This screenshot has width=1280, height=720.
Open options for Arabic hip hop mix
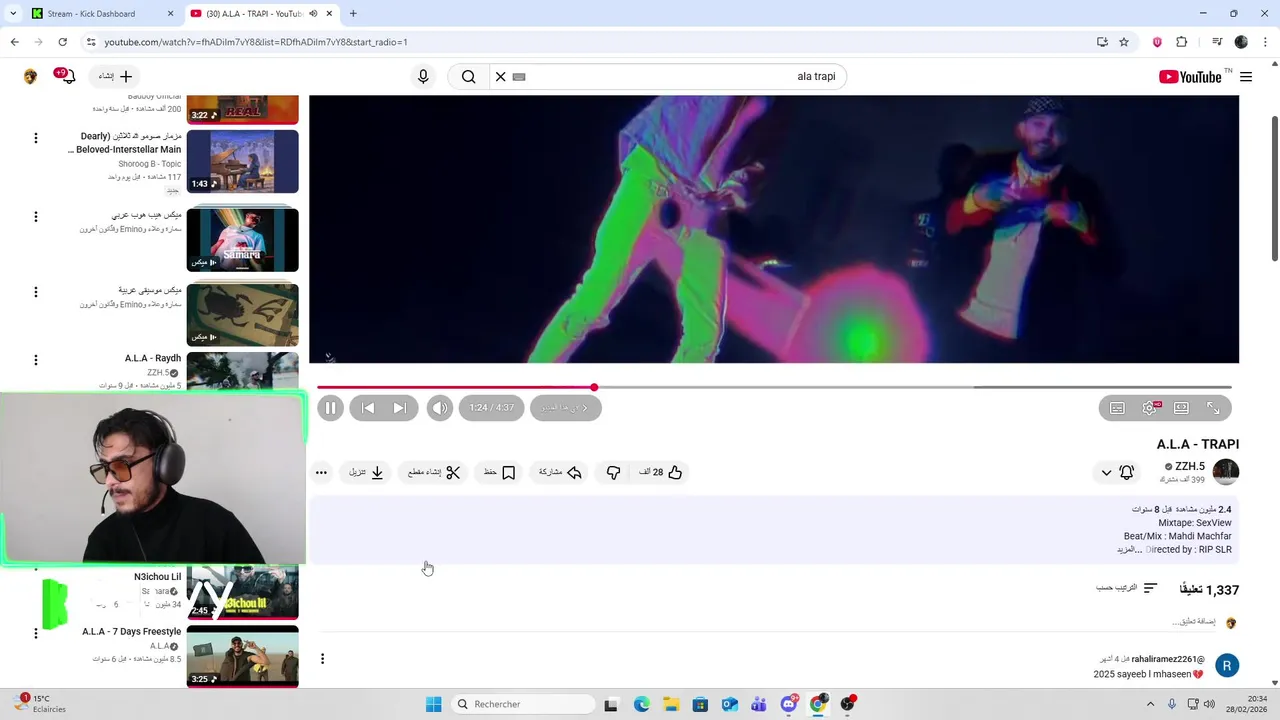[x=35, y=216]
